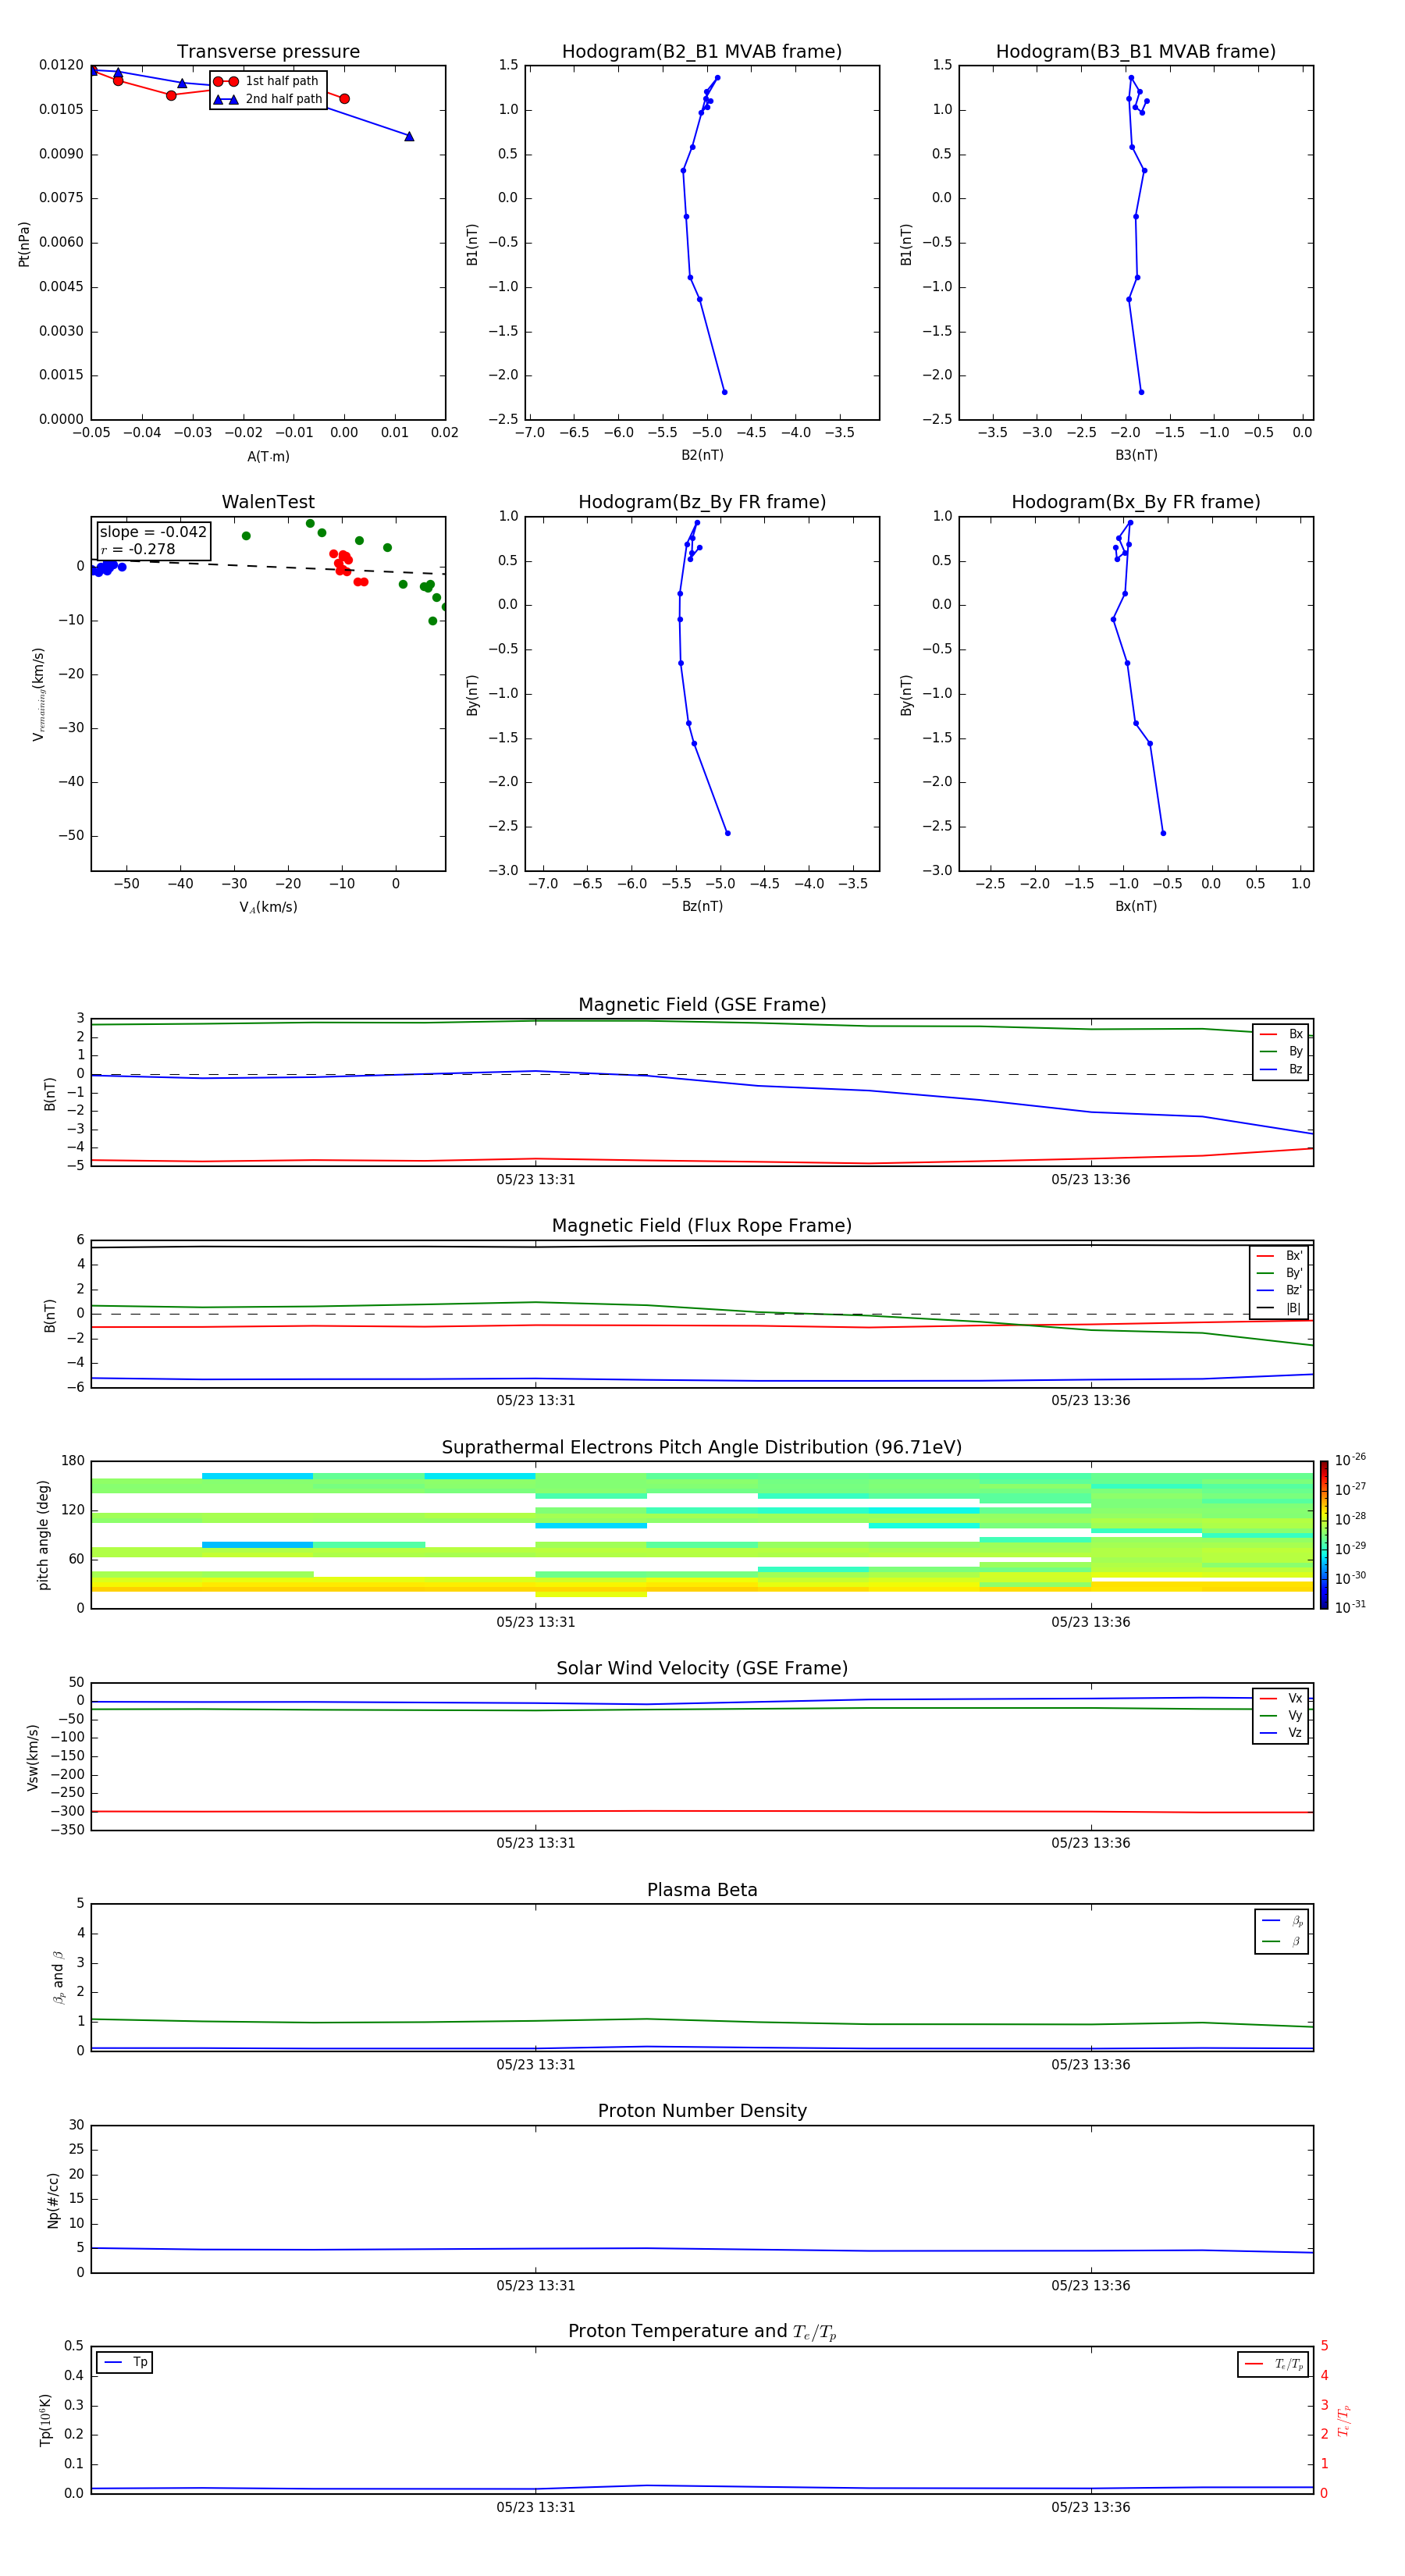Click the 'Bz(nT)' x-axis label

click(702, 906)
